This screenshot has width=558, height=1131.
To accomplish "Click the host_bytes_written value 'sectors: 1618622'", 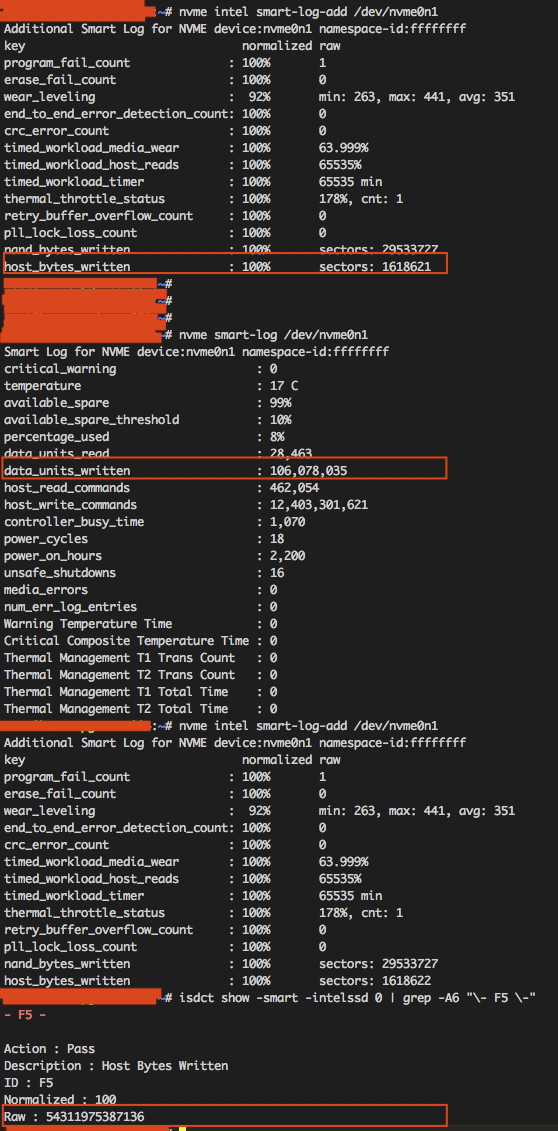I will coord(375,981).
